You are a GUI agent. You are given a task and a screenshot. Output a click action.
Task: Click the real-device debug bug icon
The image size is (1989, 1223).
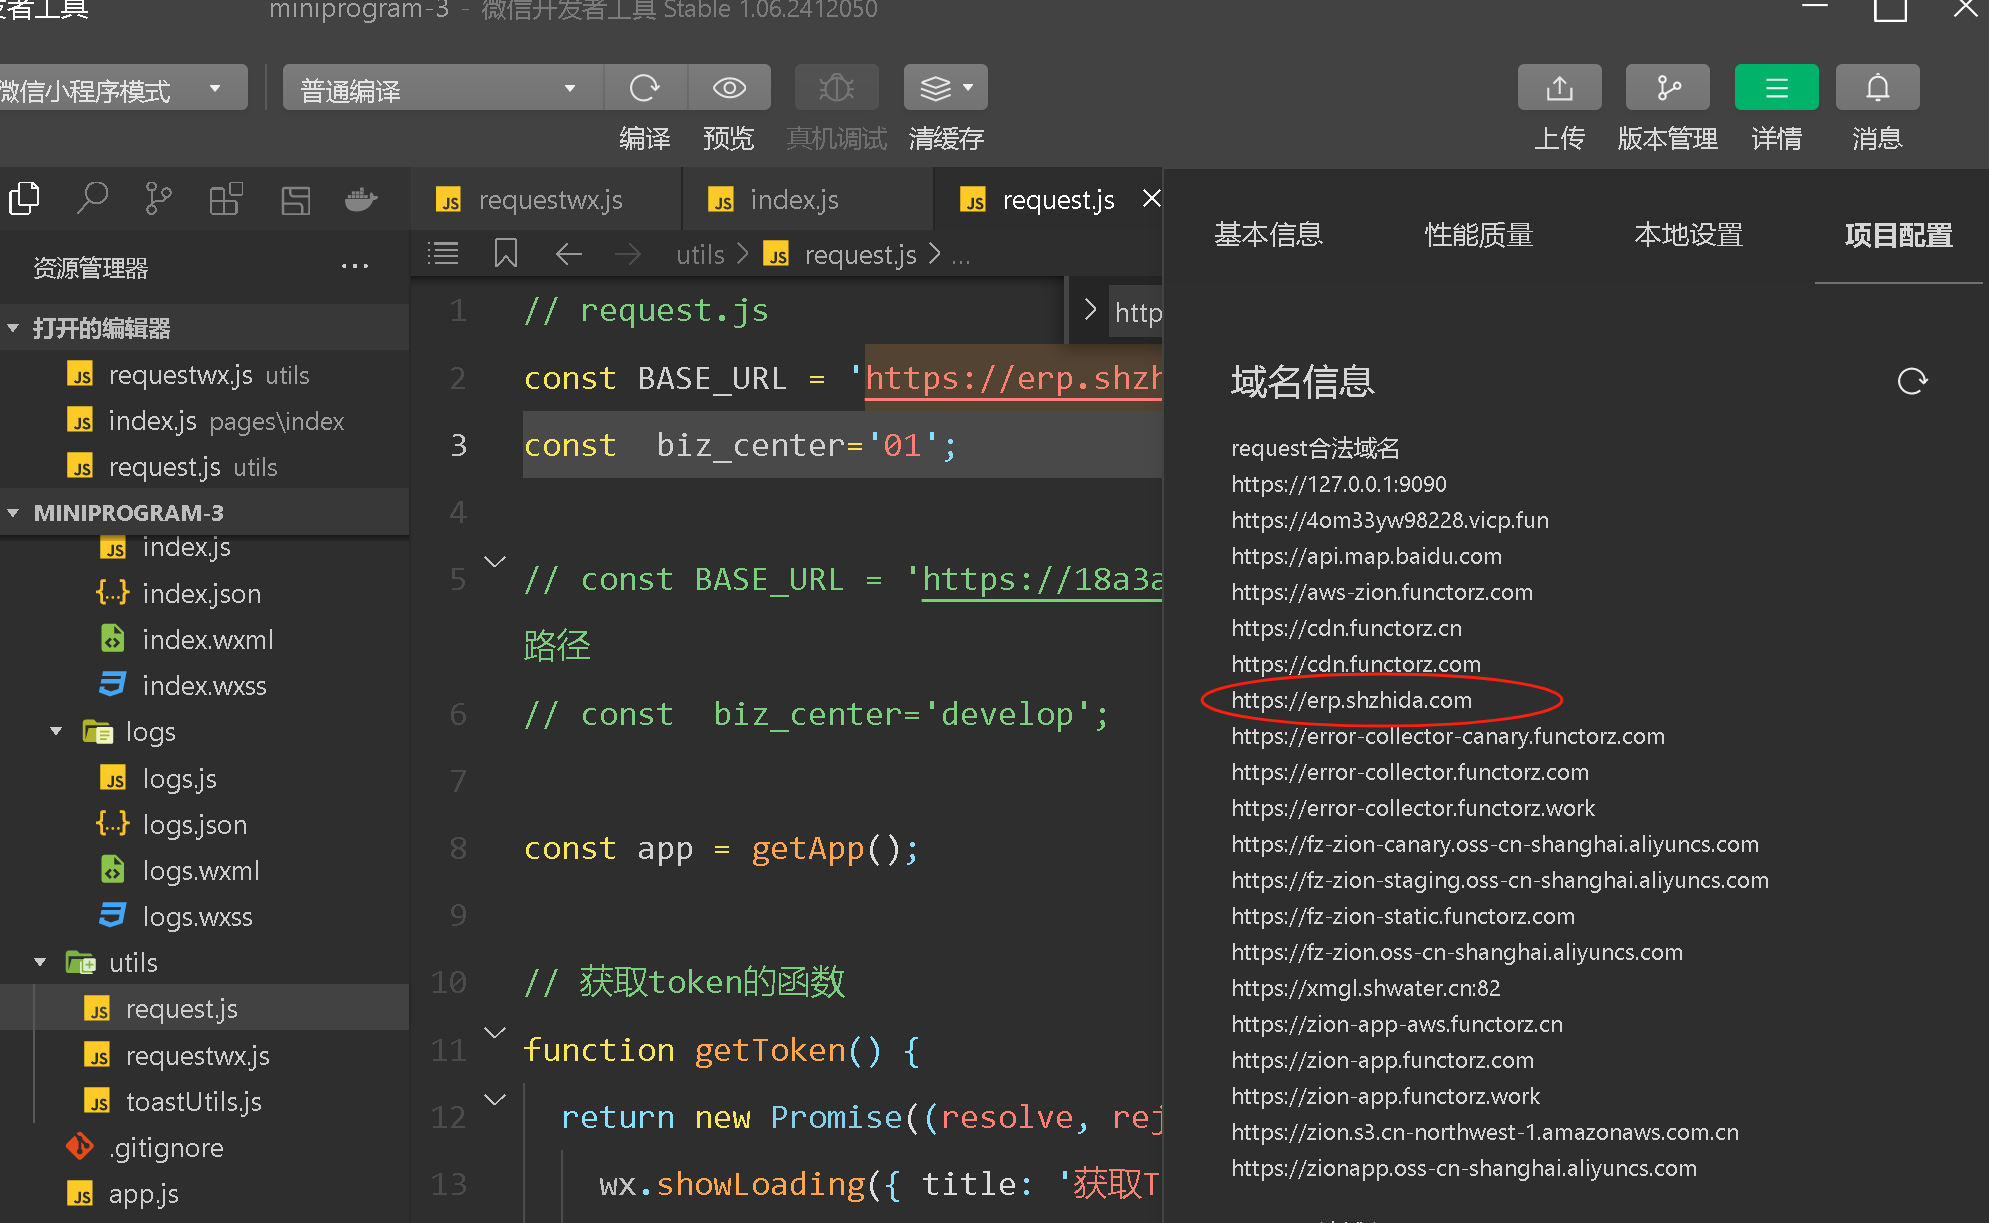click(x=837, y=88)
